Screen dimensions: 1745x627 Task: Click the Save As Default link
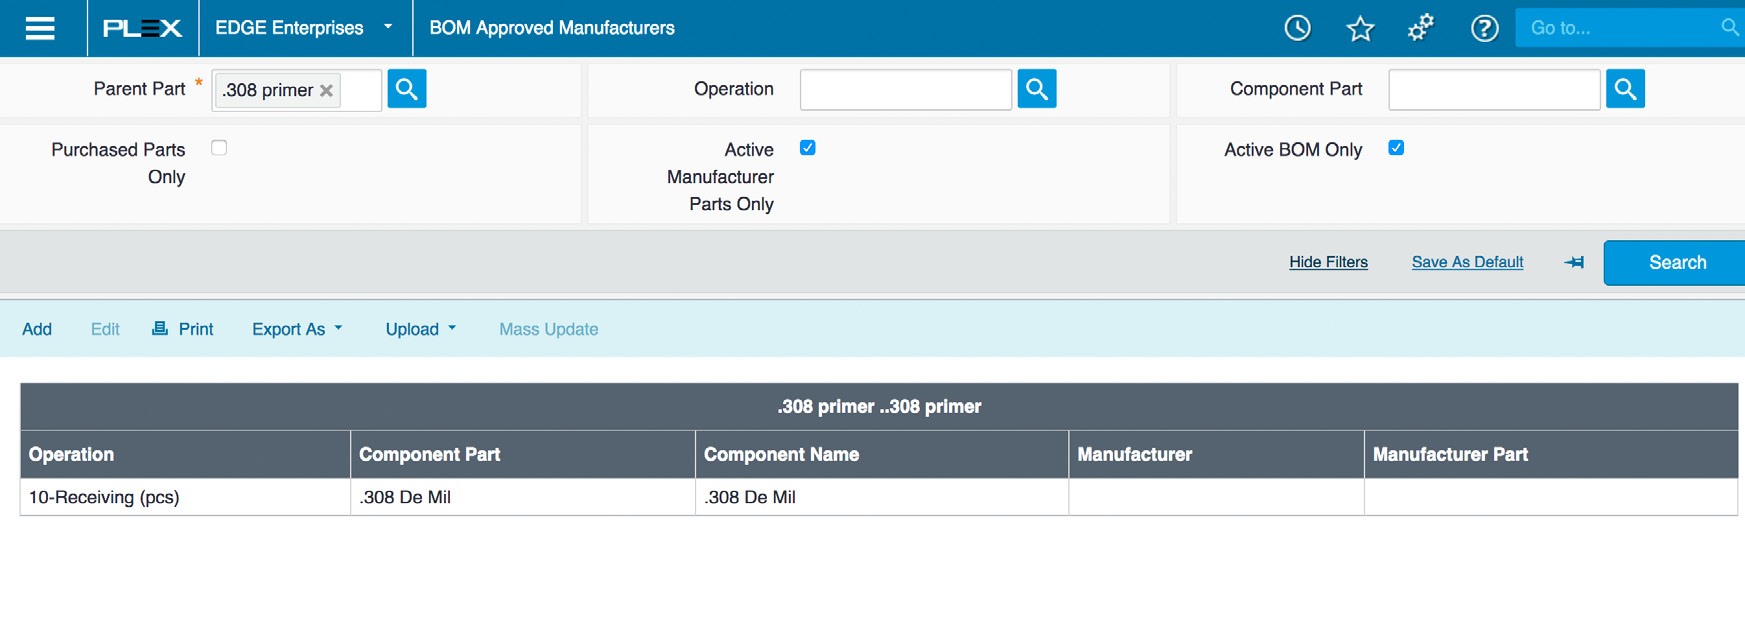1467,262
